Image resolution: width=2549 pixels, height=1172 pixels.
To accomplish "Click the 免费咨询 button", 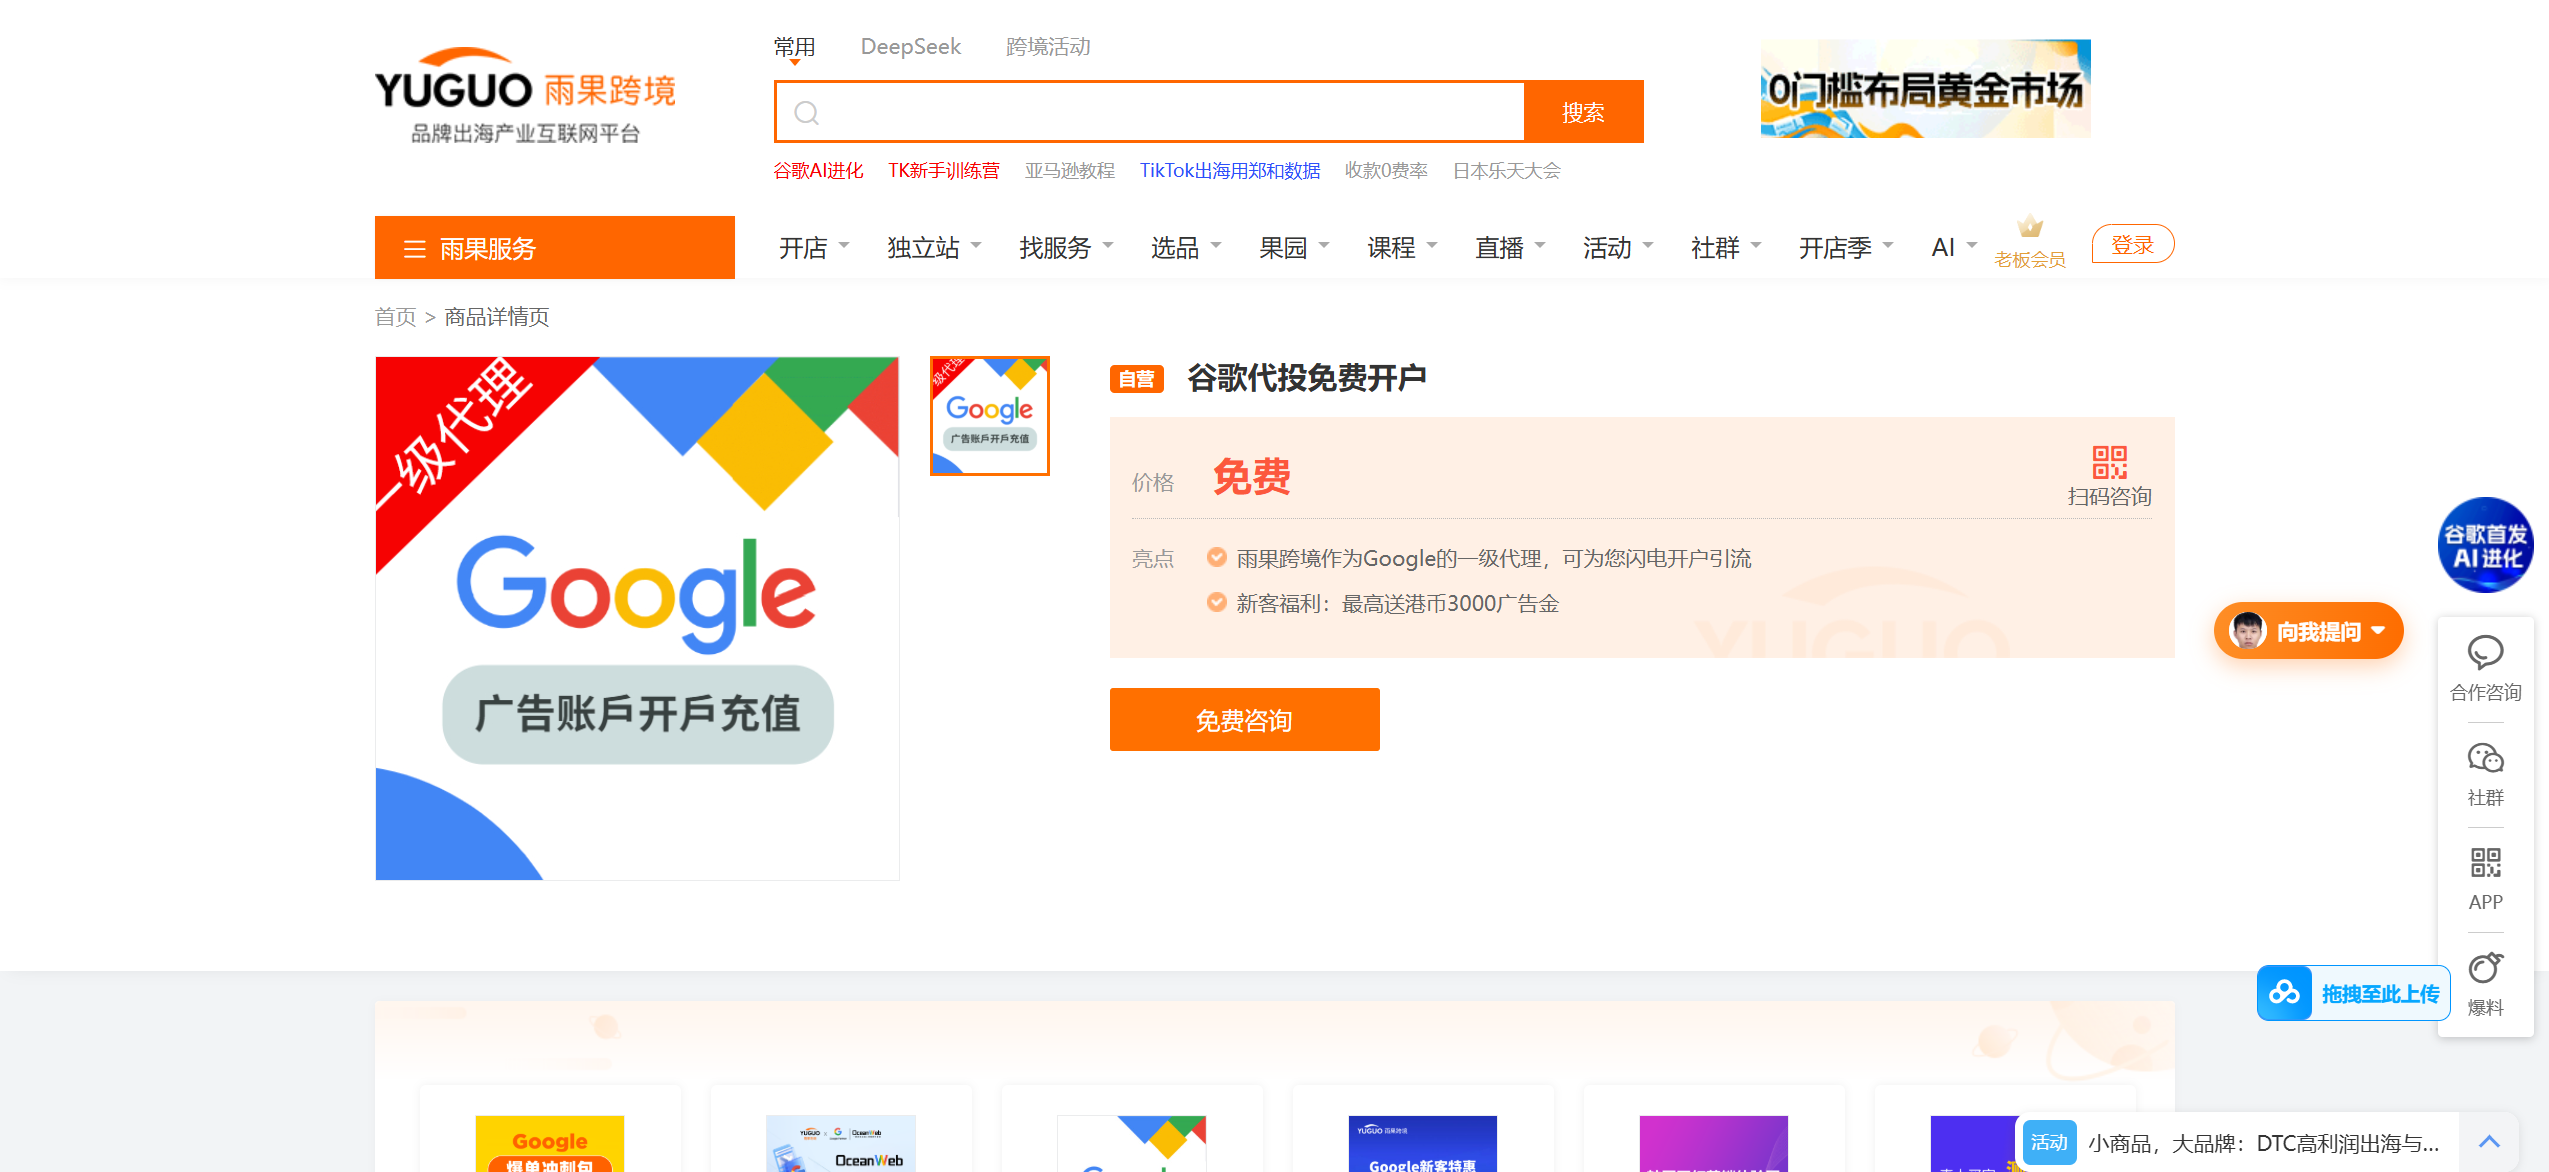I will (1245, 720).
